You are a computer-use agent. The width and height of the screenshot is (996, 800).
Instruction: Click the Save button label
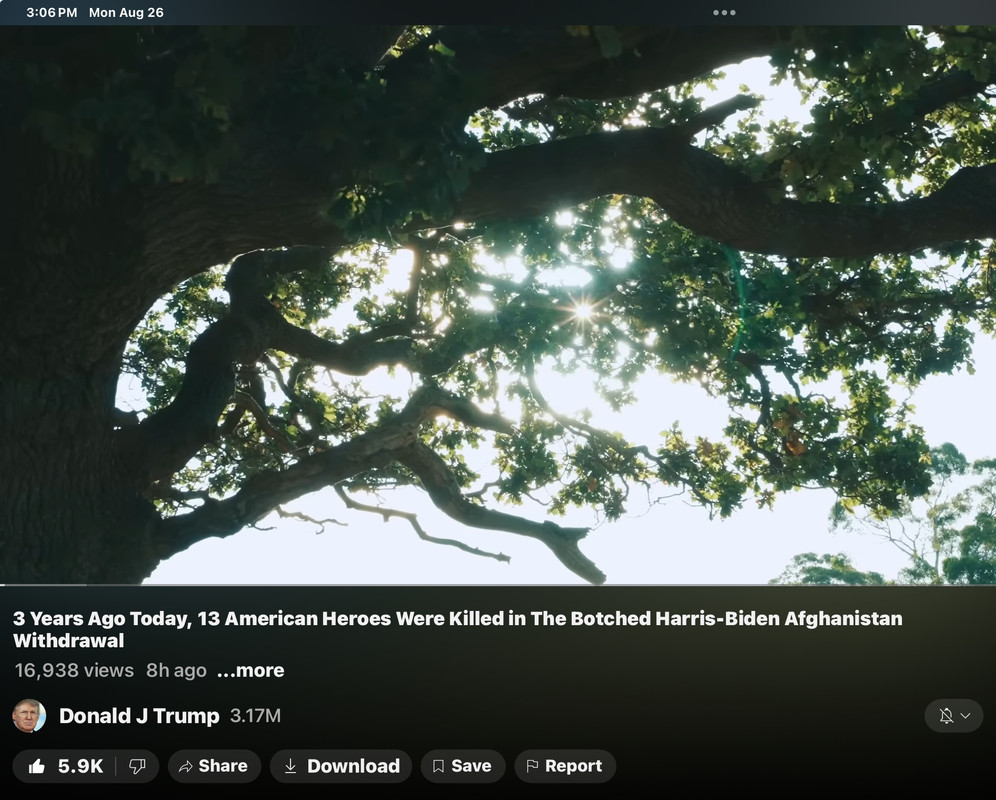471,766
